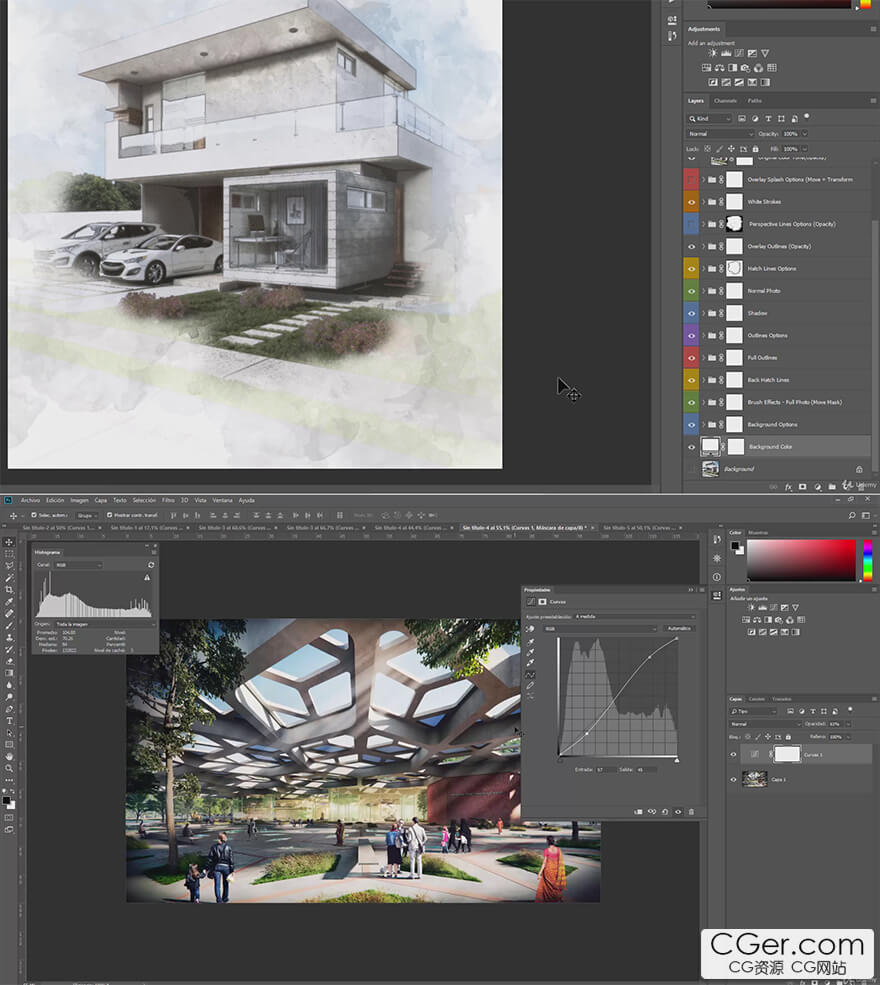The height and width of the screenshot is (985, 880).
Task: Hide the White Strokes layer group
Action: [x=692, y=202]
